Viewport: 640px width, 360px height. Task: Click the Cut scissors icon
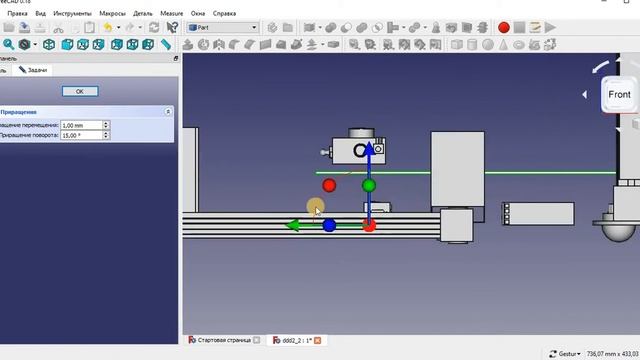click(58, 28)
